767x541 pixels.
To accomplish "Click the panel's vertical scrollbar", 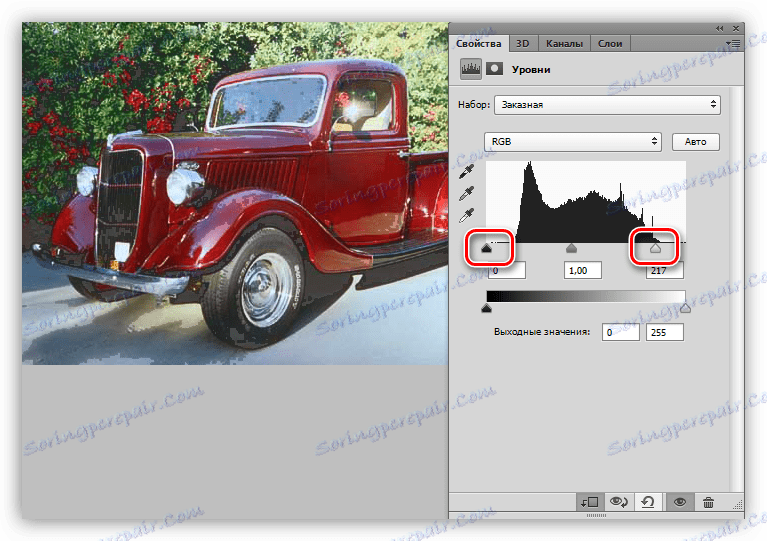I will click(x=736, y=289).
